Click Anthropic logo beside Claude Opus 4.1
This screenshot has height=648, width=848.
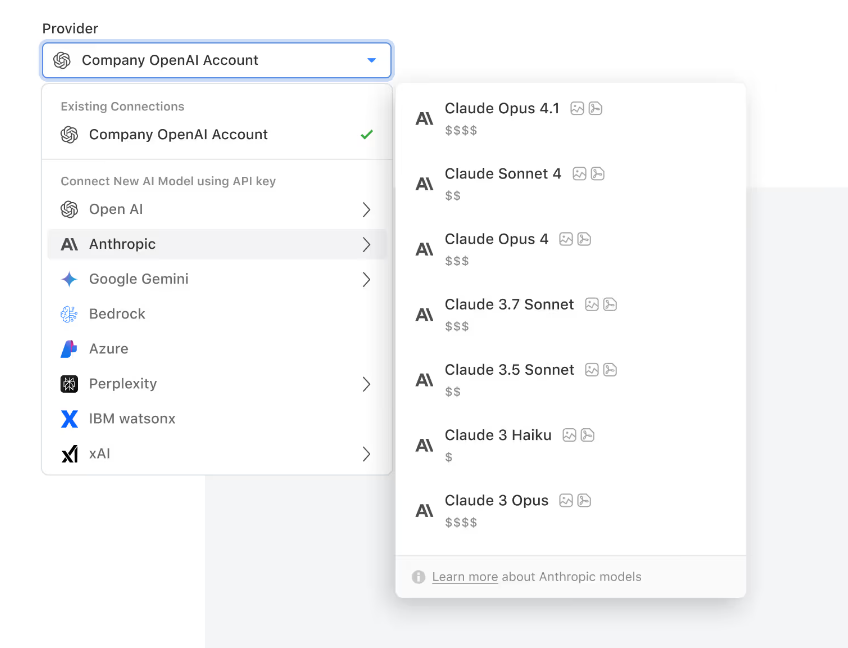coord(424,118)
